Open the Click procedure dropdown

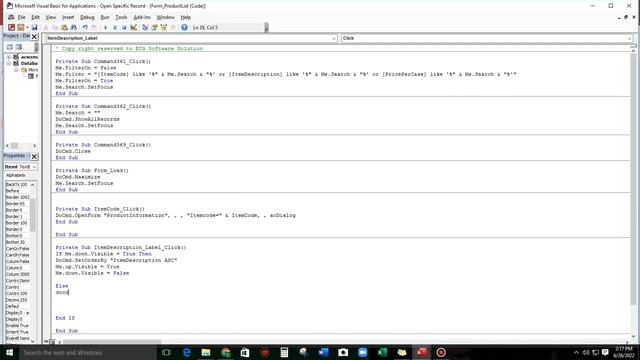[629, 38]
